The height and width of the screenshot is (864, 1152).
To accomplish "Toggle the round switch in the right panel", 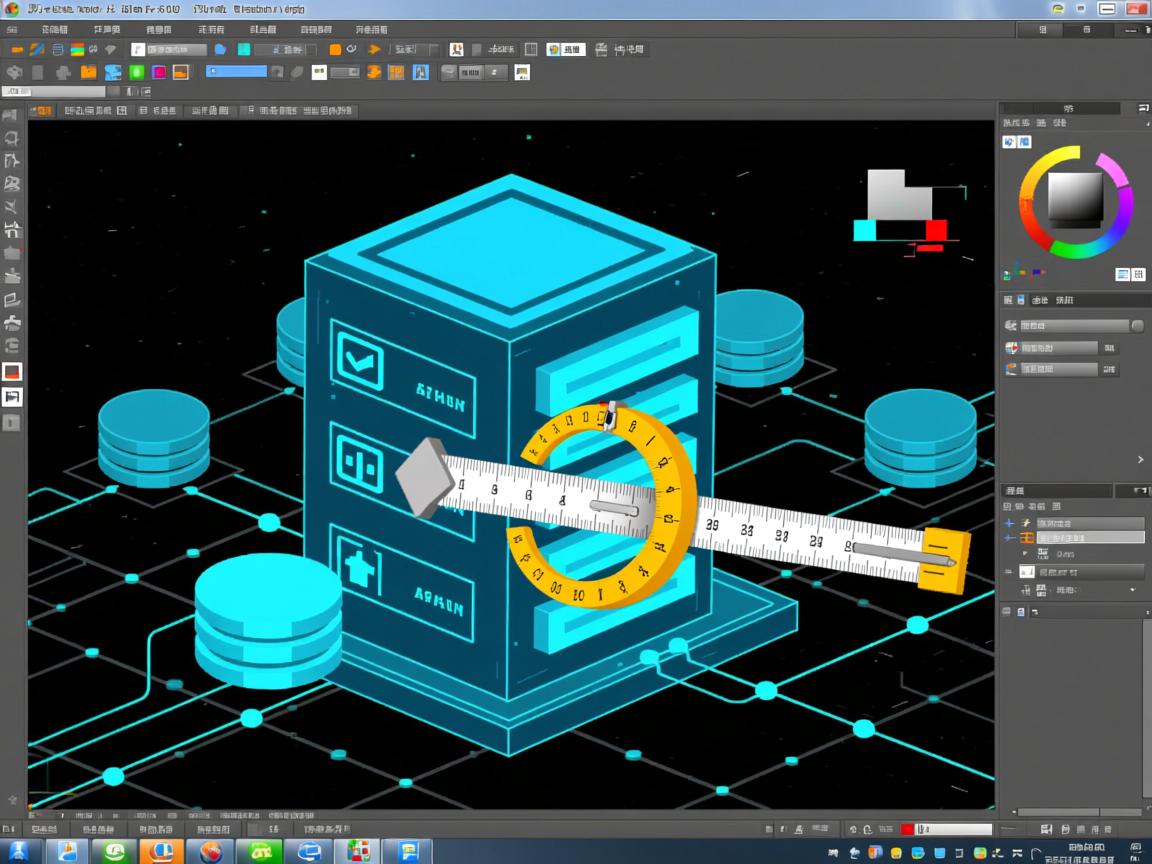I will click(x=1137, y=326).
